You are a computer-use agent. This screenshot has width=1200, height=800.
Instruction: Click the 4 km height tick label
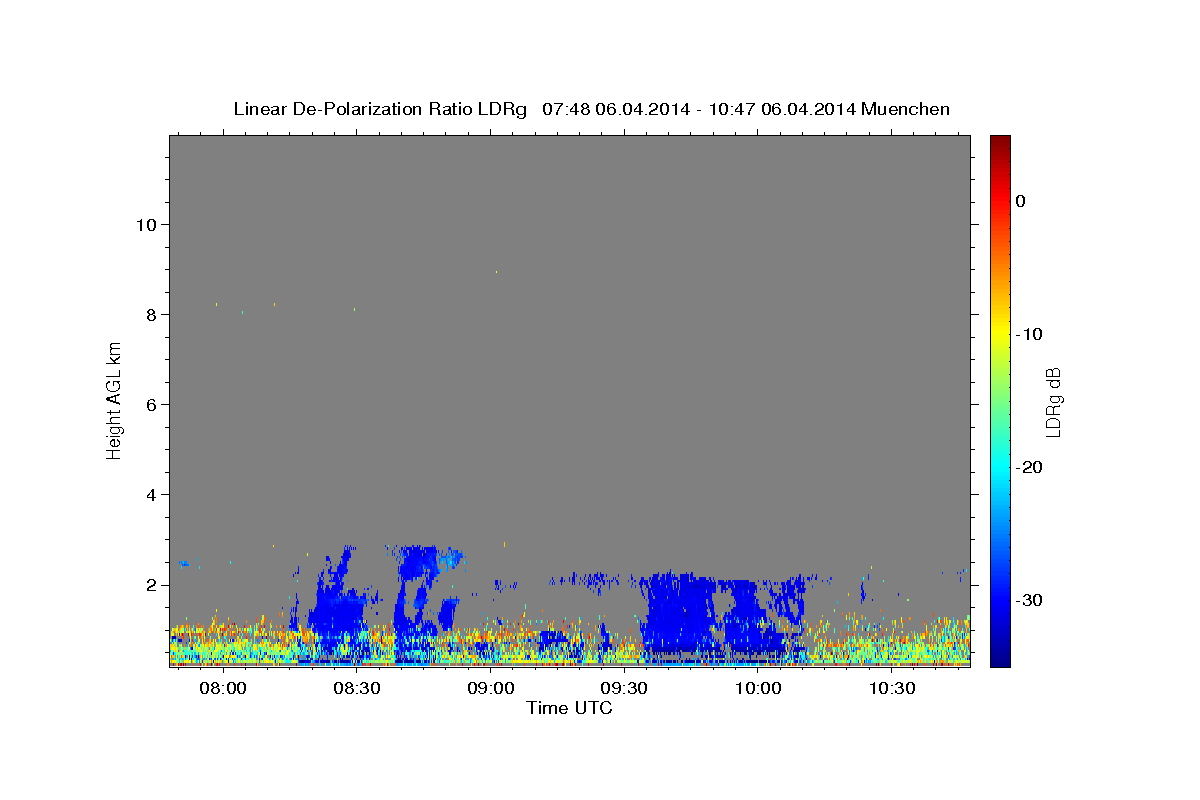(149, 494)
